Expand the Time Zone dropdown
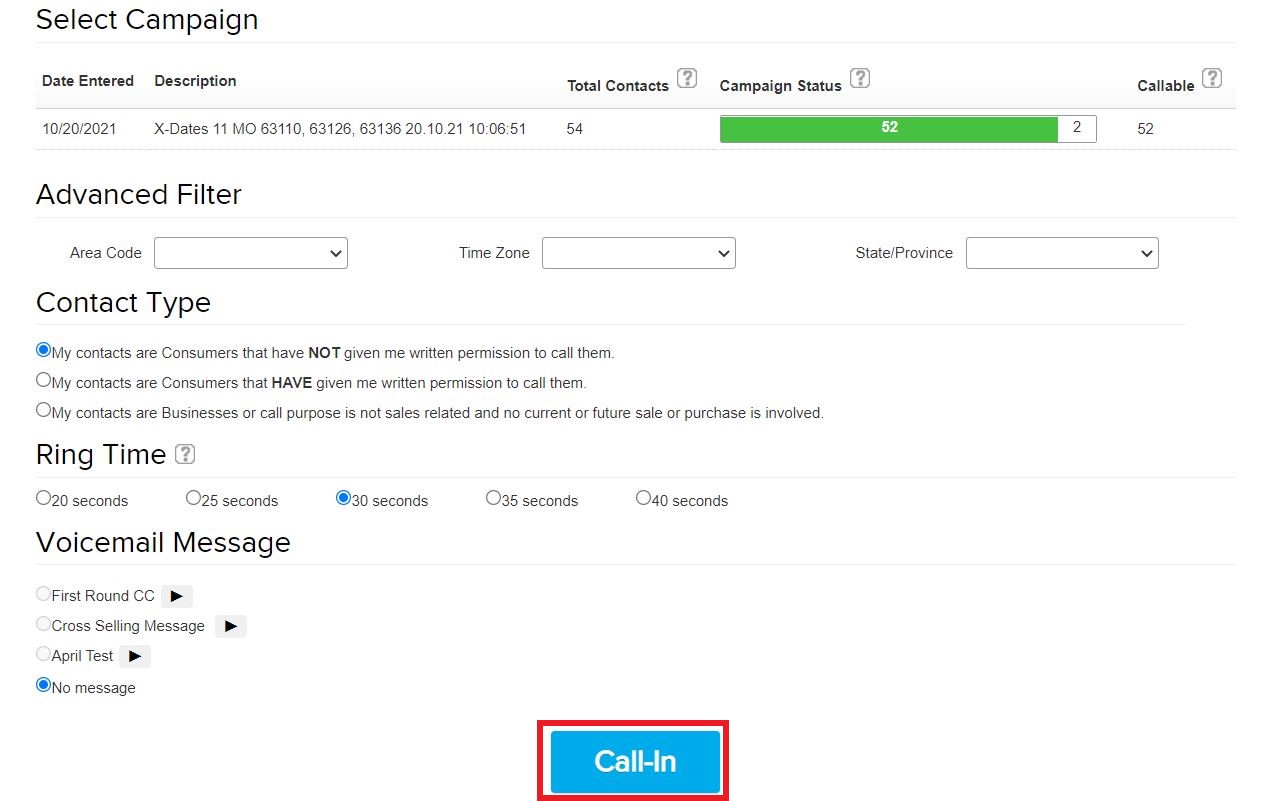This screenshot has width=1263, height=801. tap(638, 253)
